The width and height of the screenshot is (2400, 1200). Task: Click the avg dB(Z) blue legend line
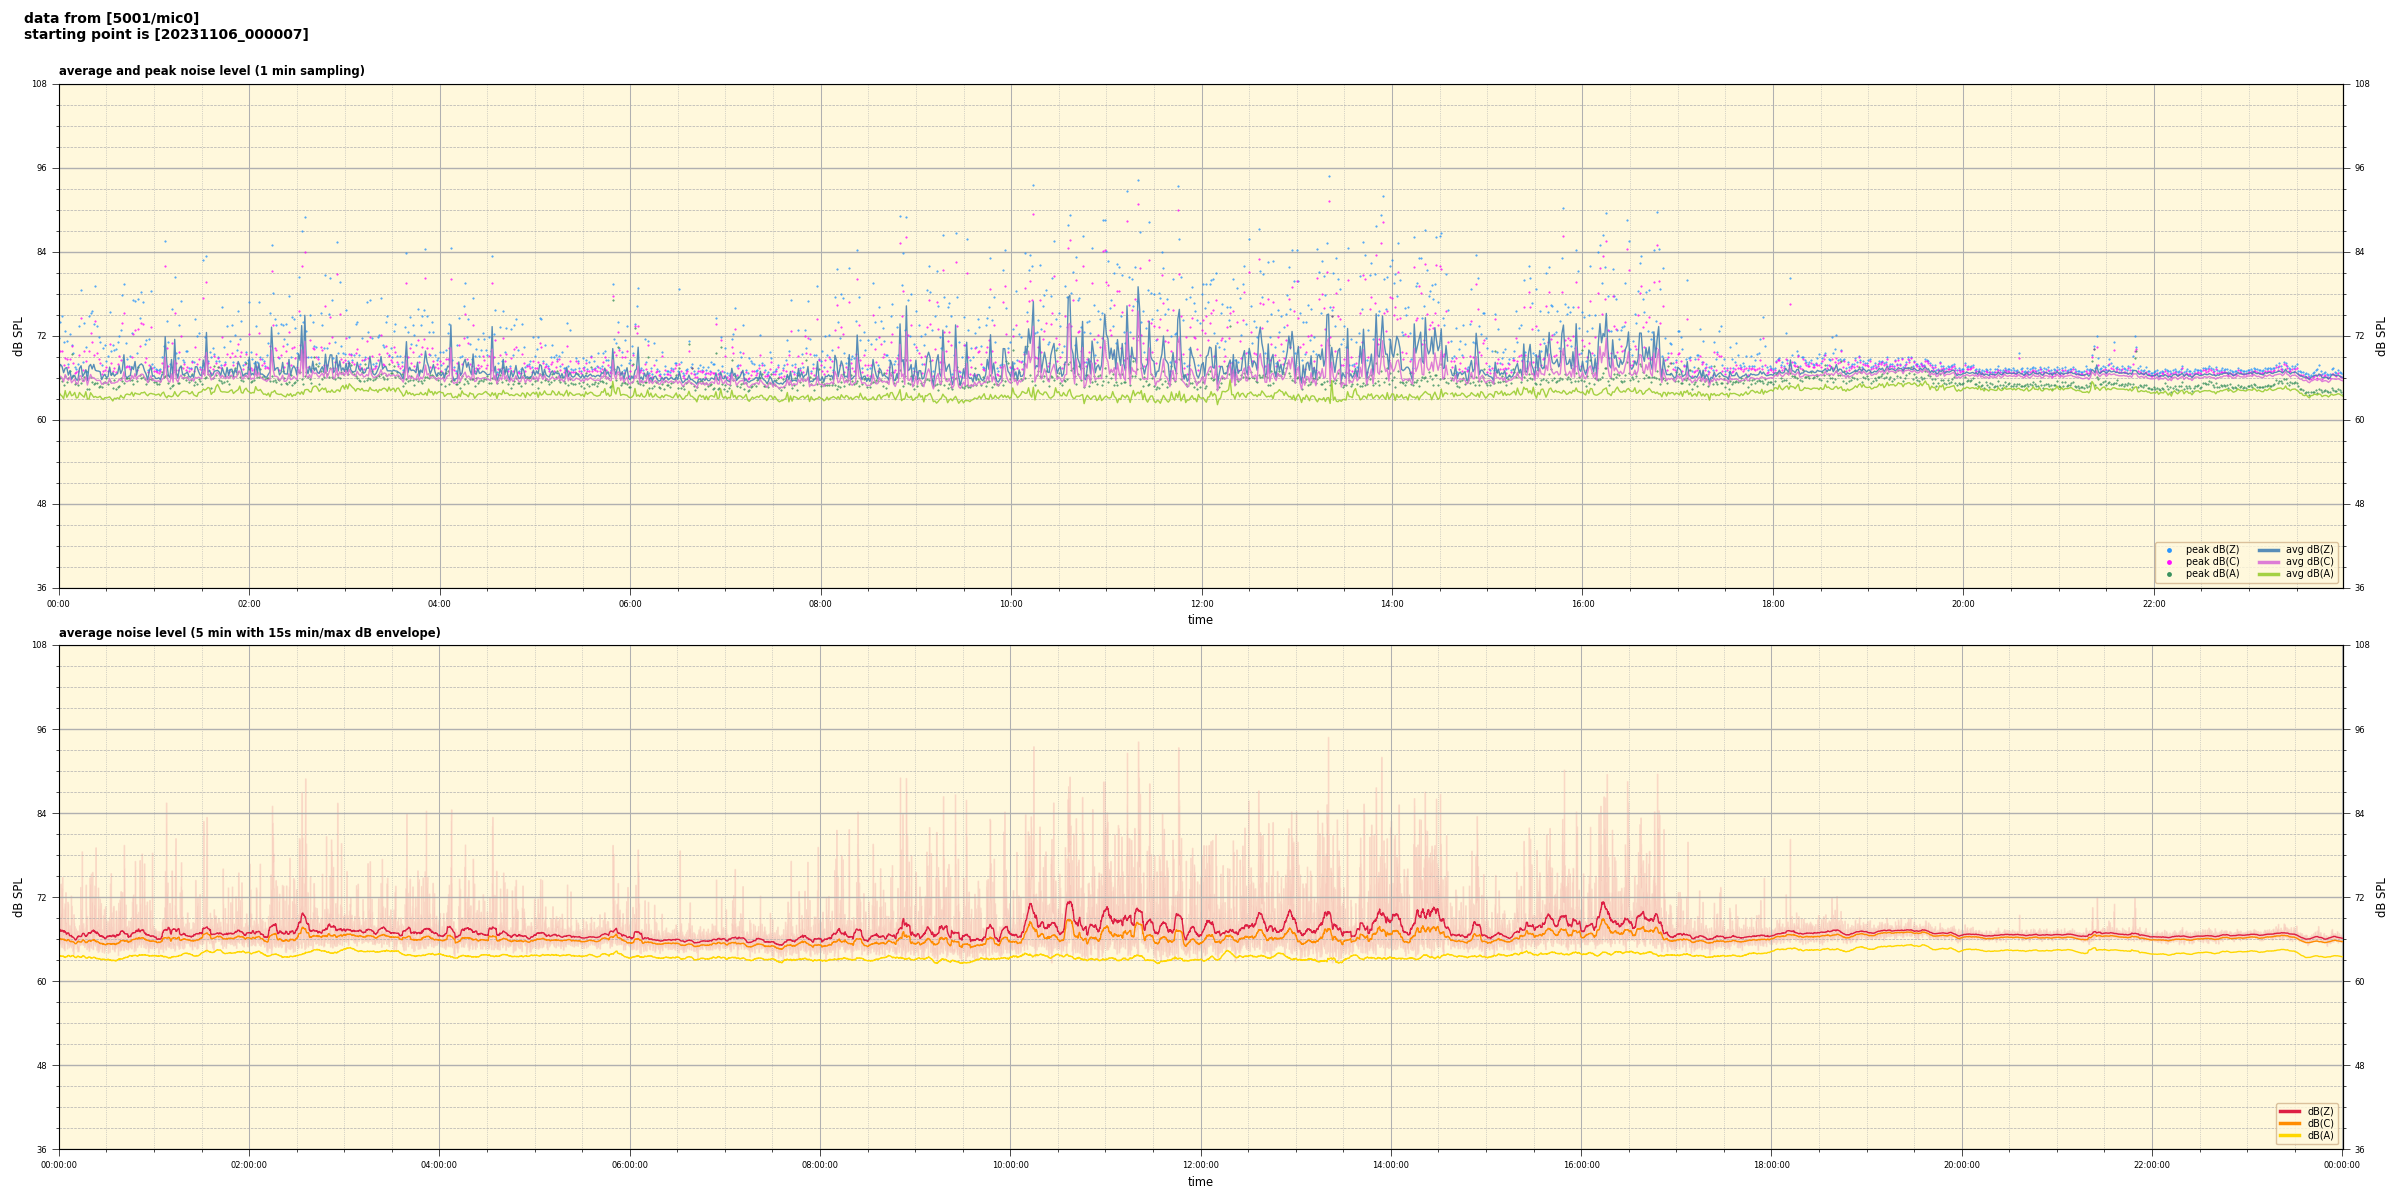2268,550
